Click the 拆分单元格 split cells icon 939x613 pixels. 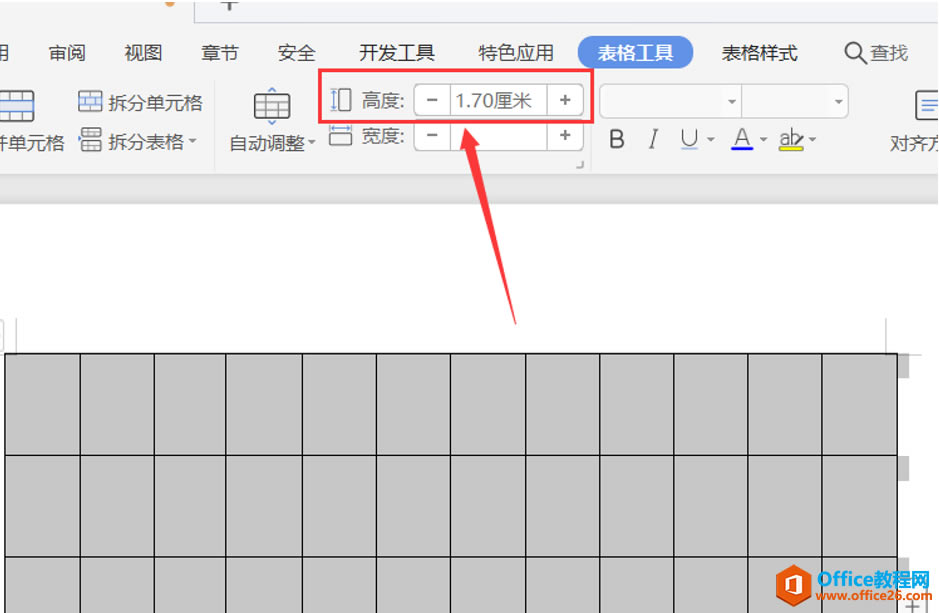click(90, 102)
